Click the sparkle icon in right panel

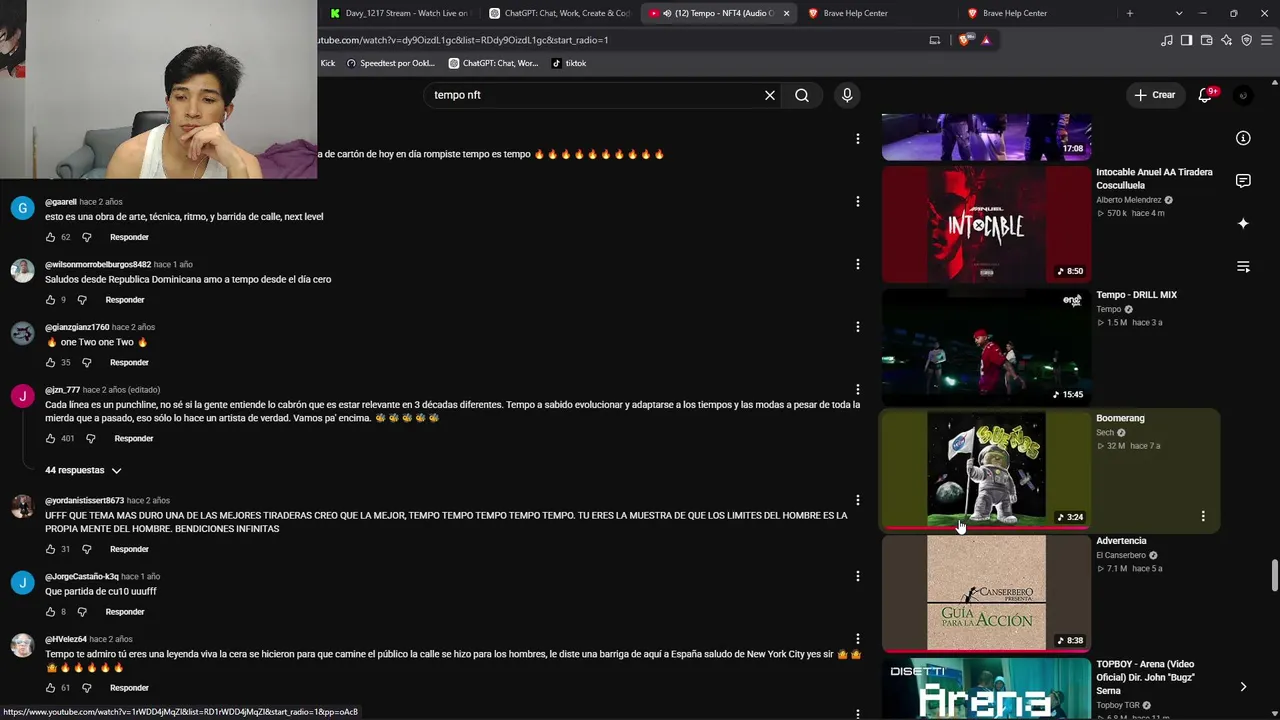point(1243,224)
